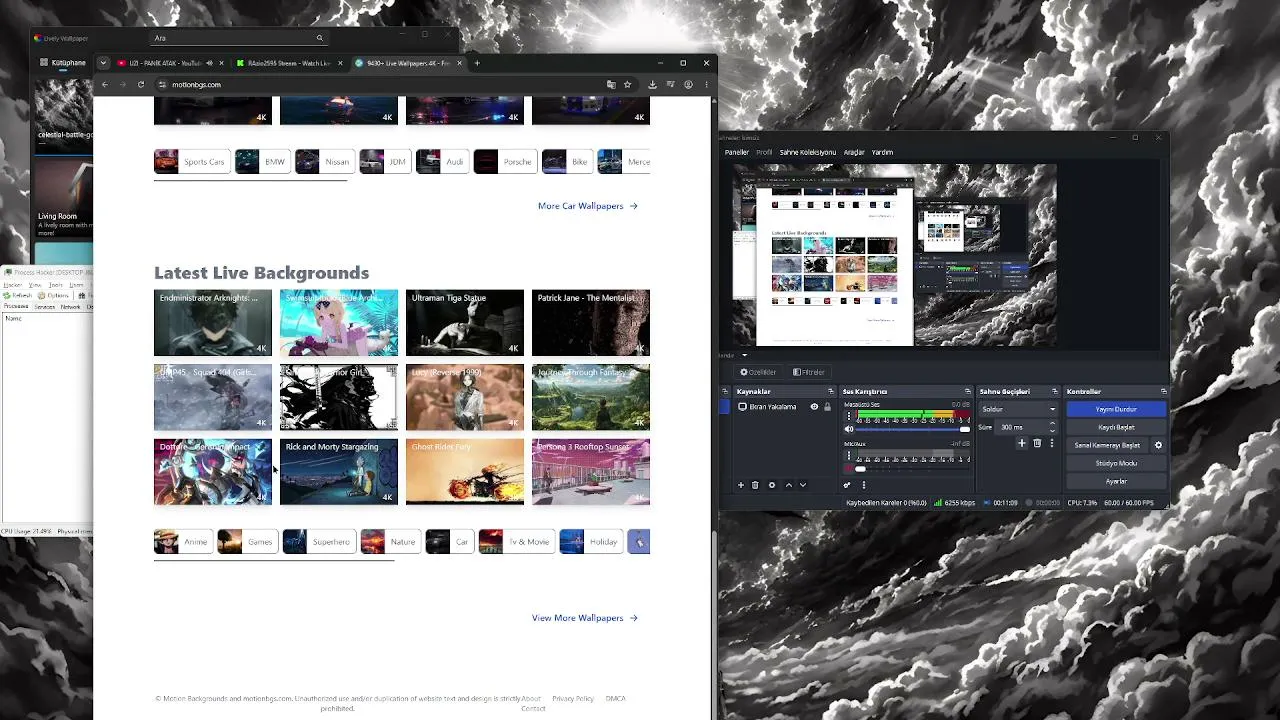Go back in the Chrome browser
The width and height of the screenshot is (1280, 720).
(104, 85)
